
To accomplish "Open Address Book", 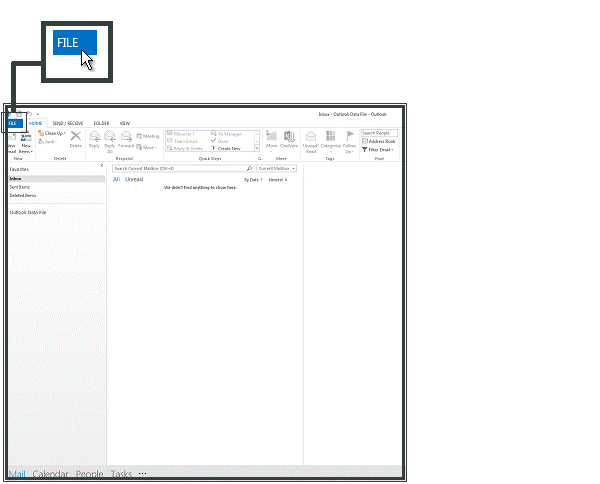I will (380, 141).
